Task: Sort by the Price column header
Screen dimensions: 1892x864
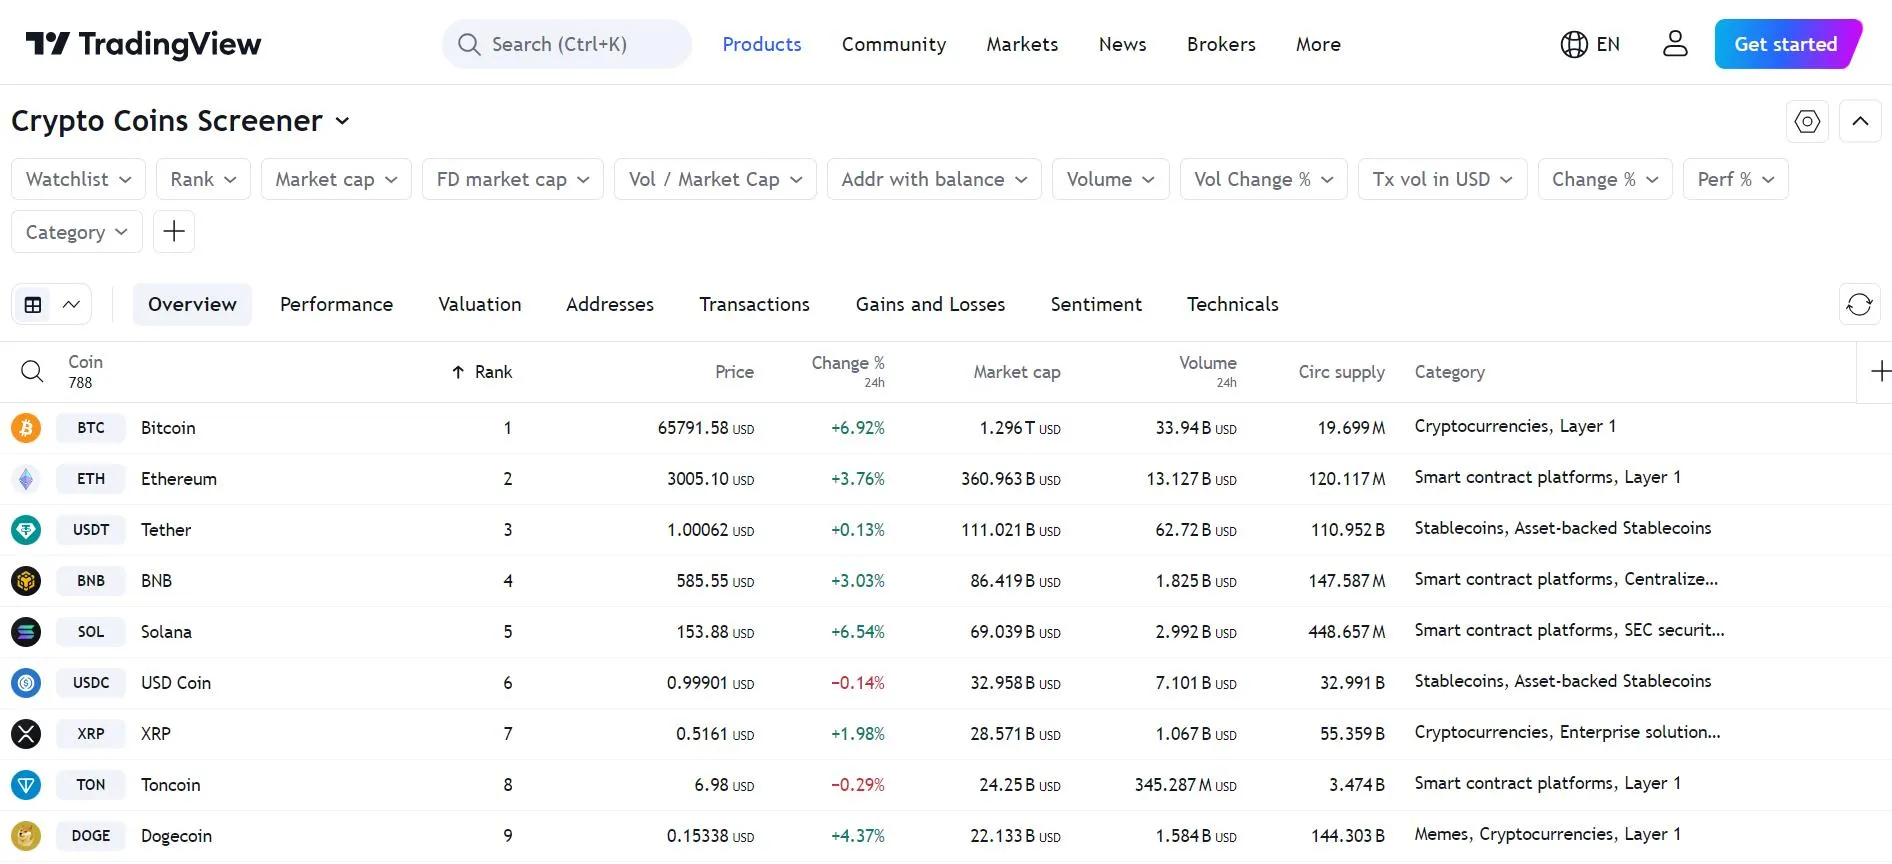Action: 735,372
